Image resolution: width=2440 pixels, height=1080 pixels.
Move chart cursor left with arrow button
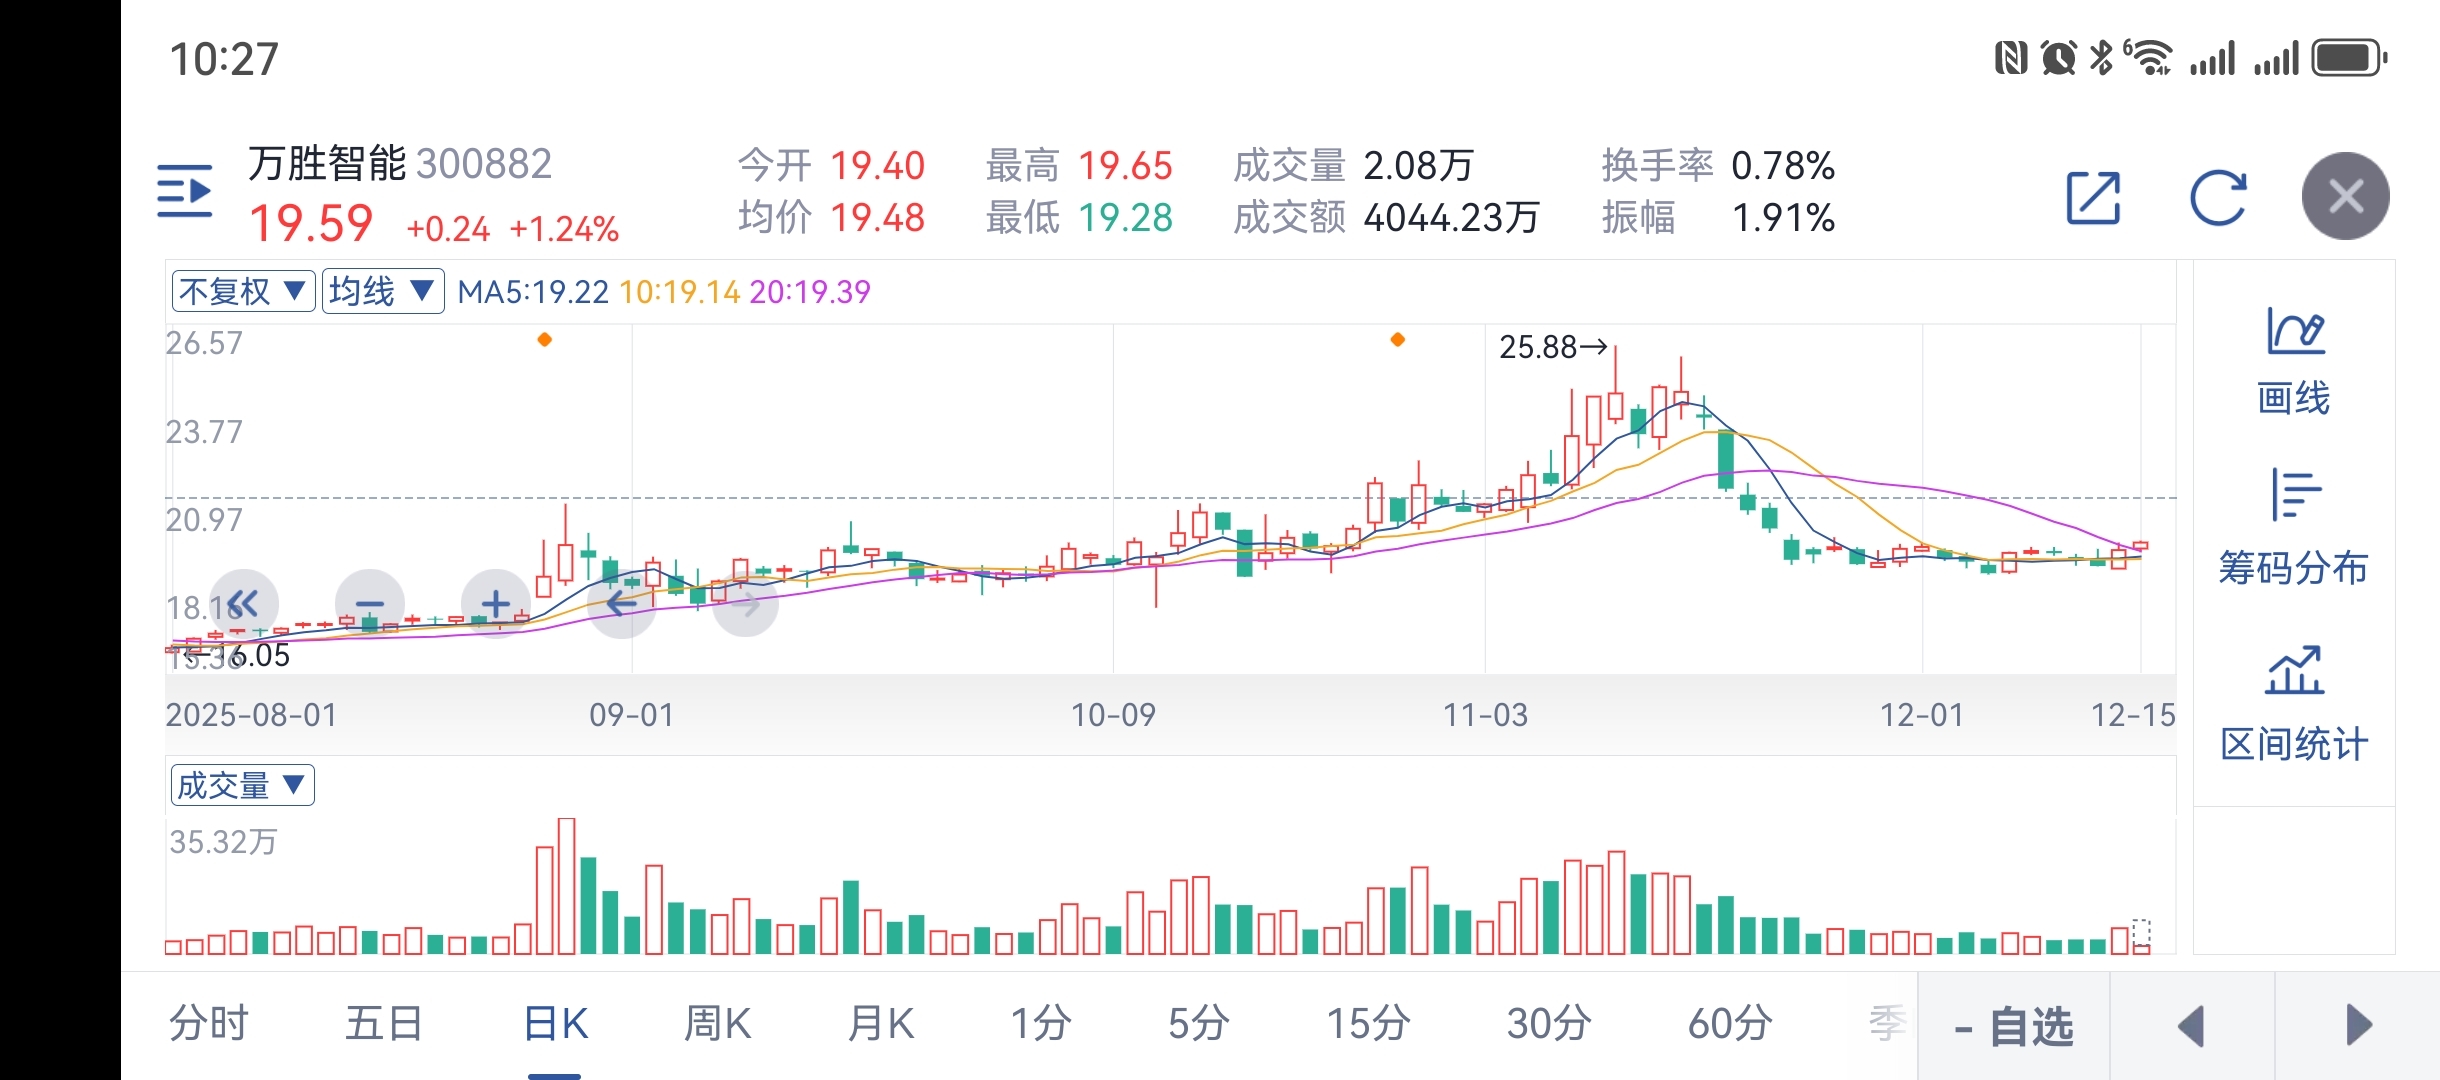622,603
